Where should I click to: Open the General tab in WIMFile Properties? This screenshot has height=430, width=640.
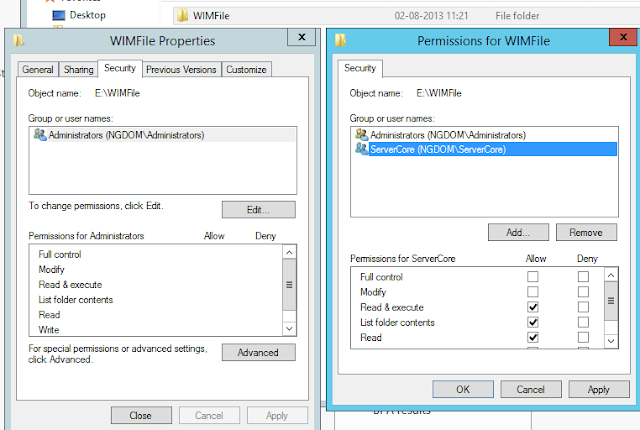tap(38, 69)
